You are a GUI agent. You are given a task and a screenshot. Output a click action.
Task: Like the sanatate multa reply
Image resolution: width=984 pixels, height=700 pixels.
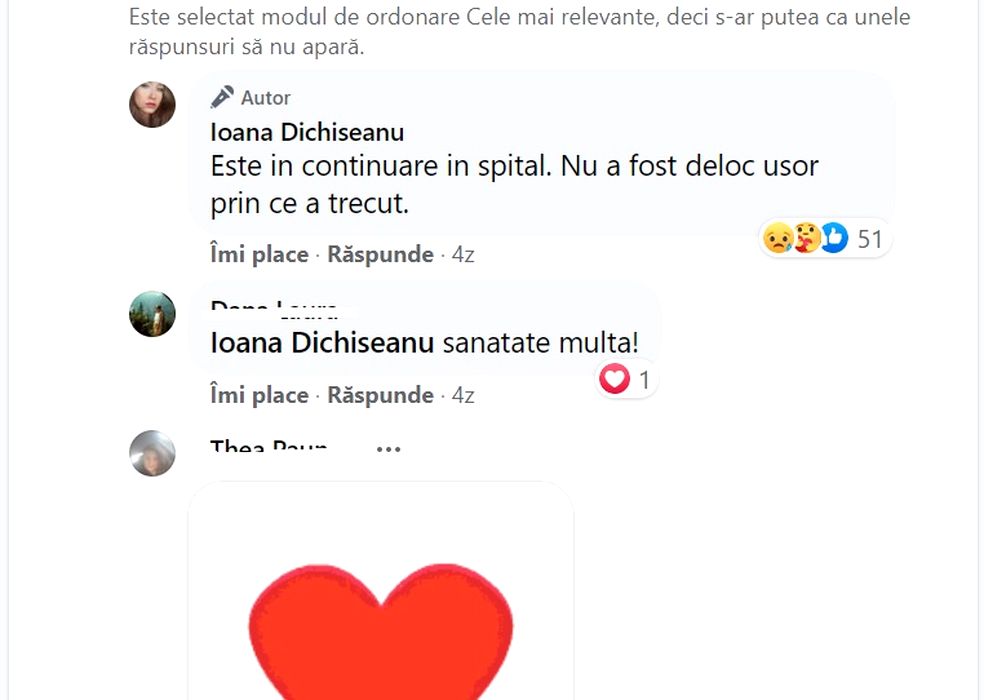[x=259, y=395]
